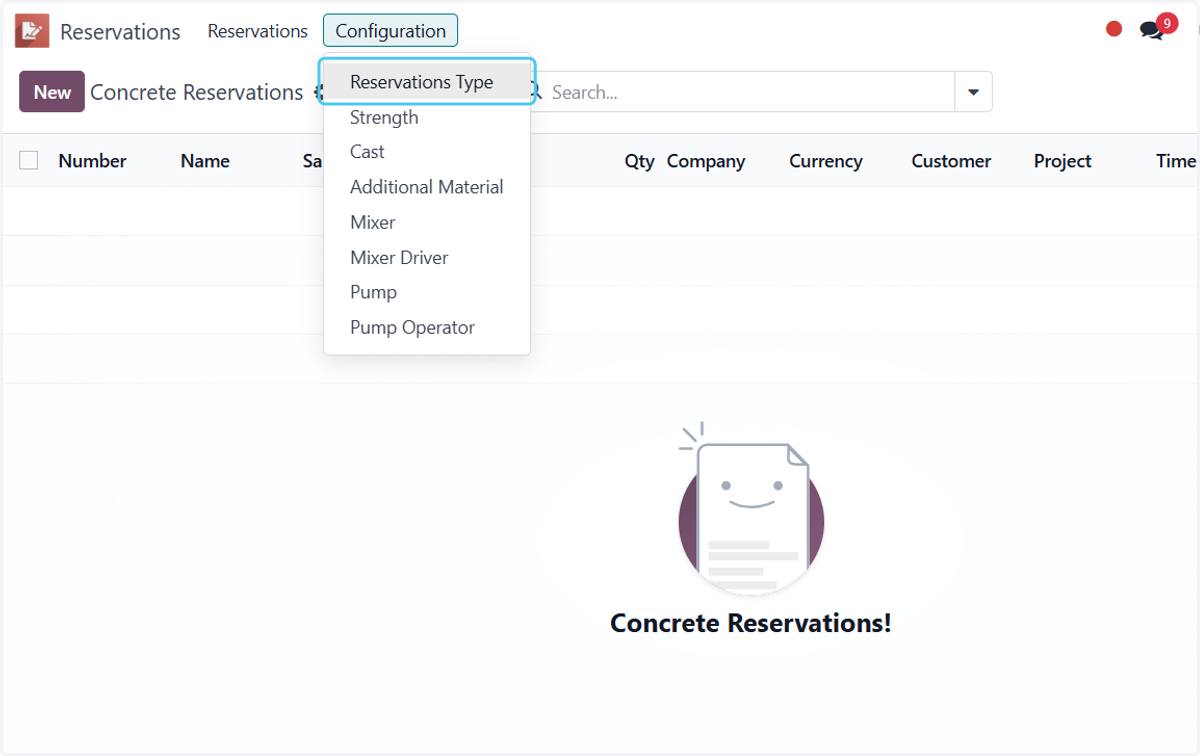Click the red status indicator dot
Screen dimensions: 1200x756
tap(1114, 29)
